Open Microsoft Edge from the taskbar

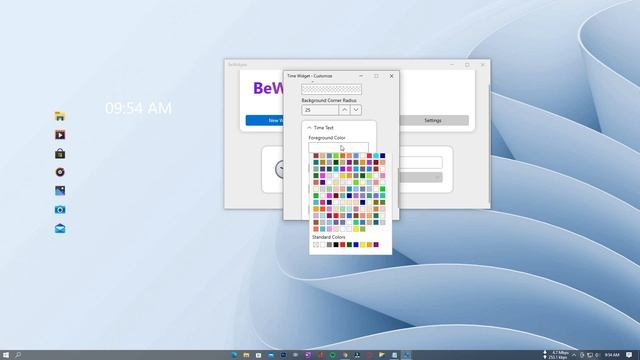[234, 355]
